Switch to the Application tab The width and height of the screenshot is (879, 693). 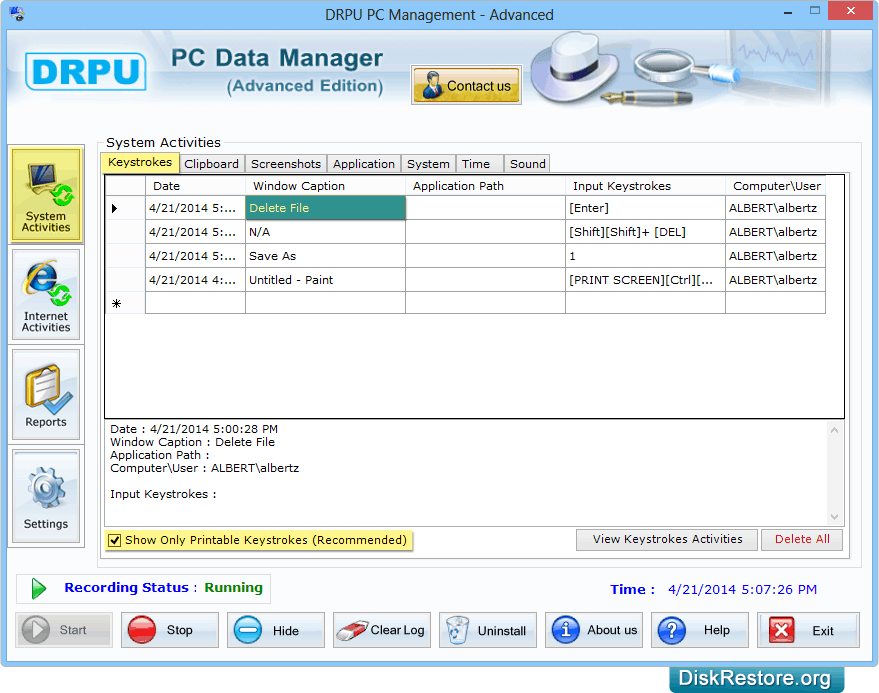click(x=364, y=164)
